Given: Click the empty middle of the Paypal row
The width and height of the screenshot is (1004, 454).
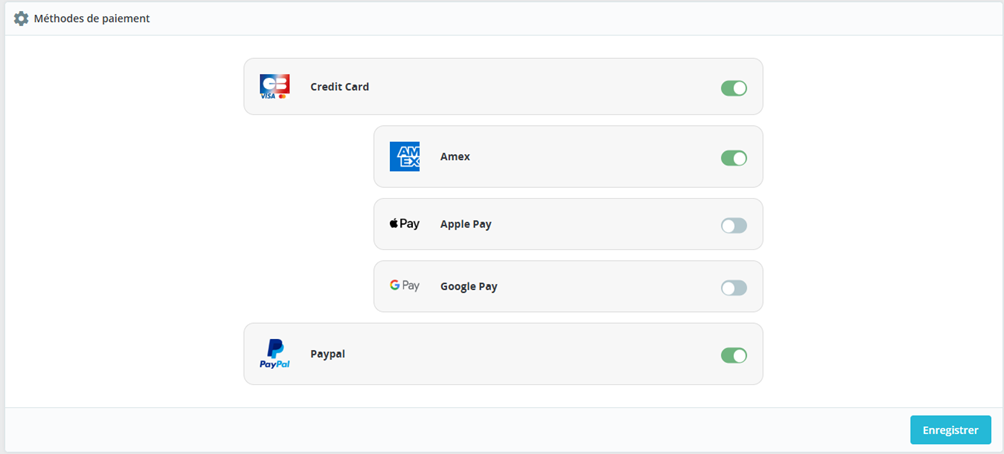Looking at the screenshot, I should tap(530, 354).
